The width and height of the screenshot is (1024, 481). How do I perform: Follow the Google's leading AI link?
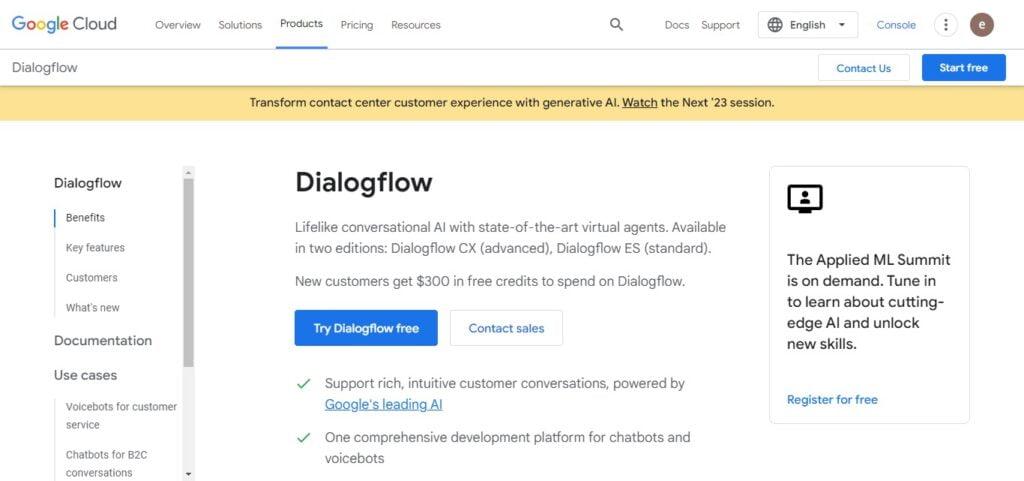click(x=383, y=405)
